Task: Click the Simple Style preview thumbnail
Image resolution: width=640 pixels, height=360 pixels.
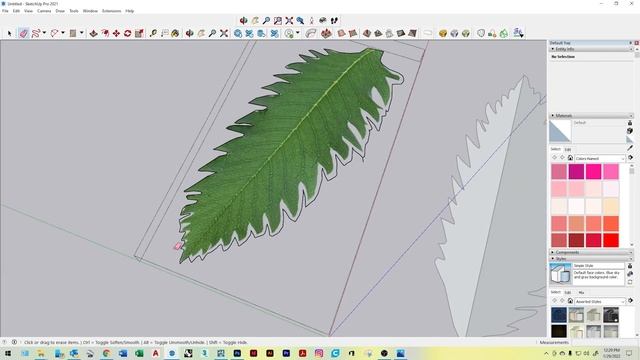Action: point(560,273)
